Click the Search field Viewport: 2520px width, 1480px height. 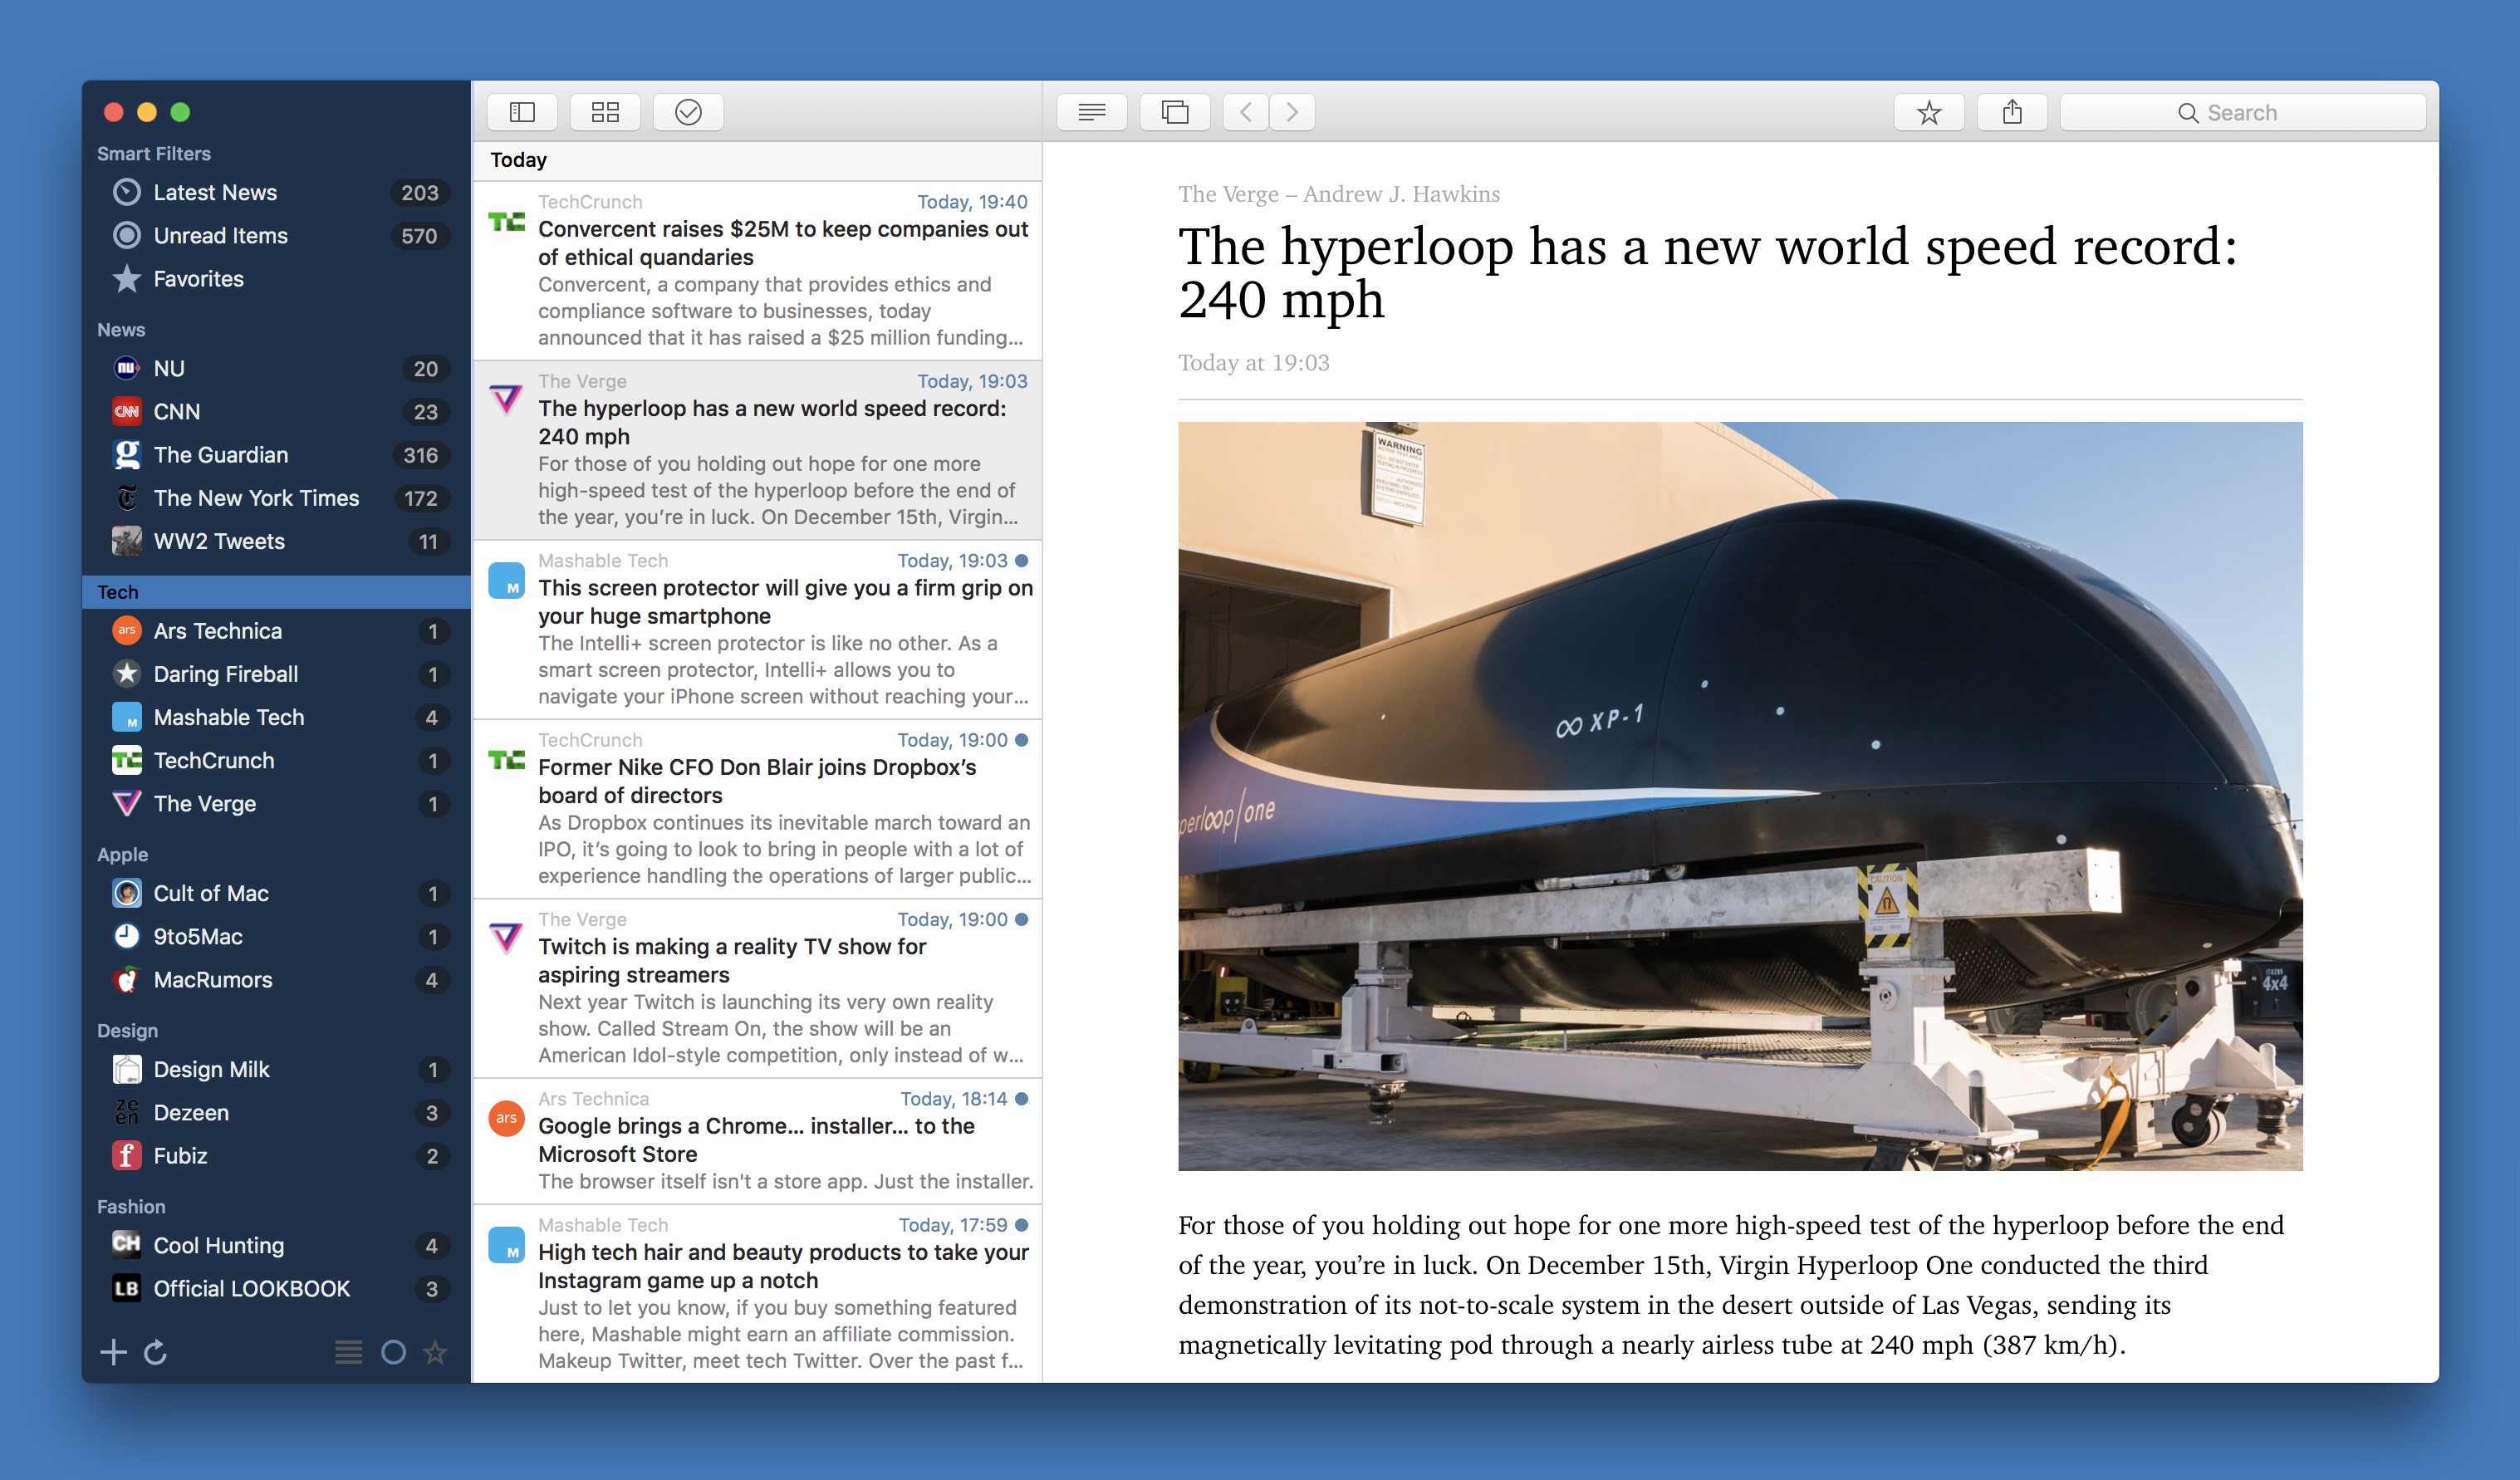2242,112
